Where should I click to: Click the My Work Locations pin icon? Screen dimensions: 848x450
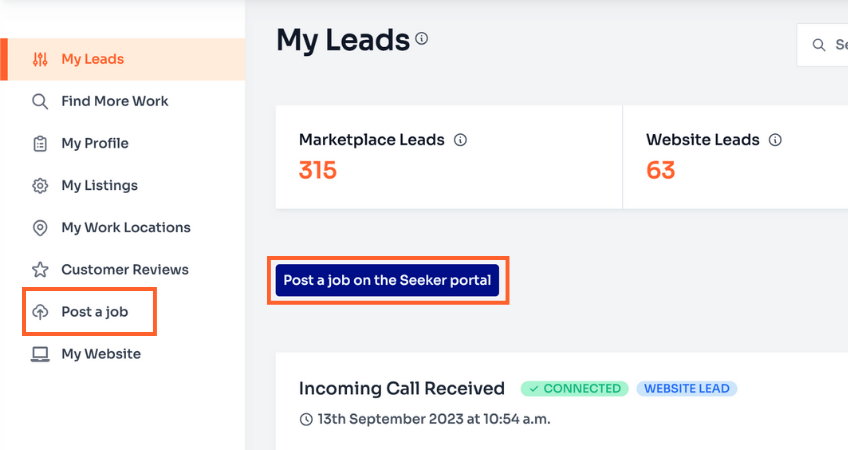point(40,227)
